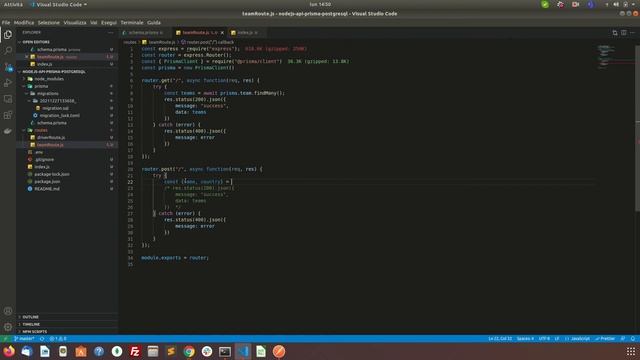Click the LF end-of-line indicator
The image size is (640, 360).
(x=557, y=339)
